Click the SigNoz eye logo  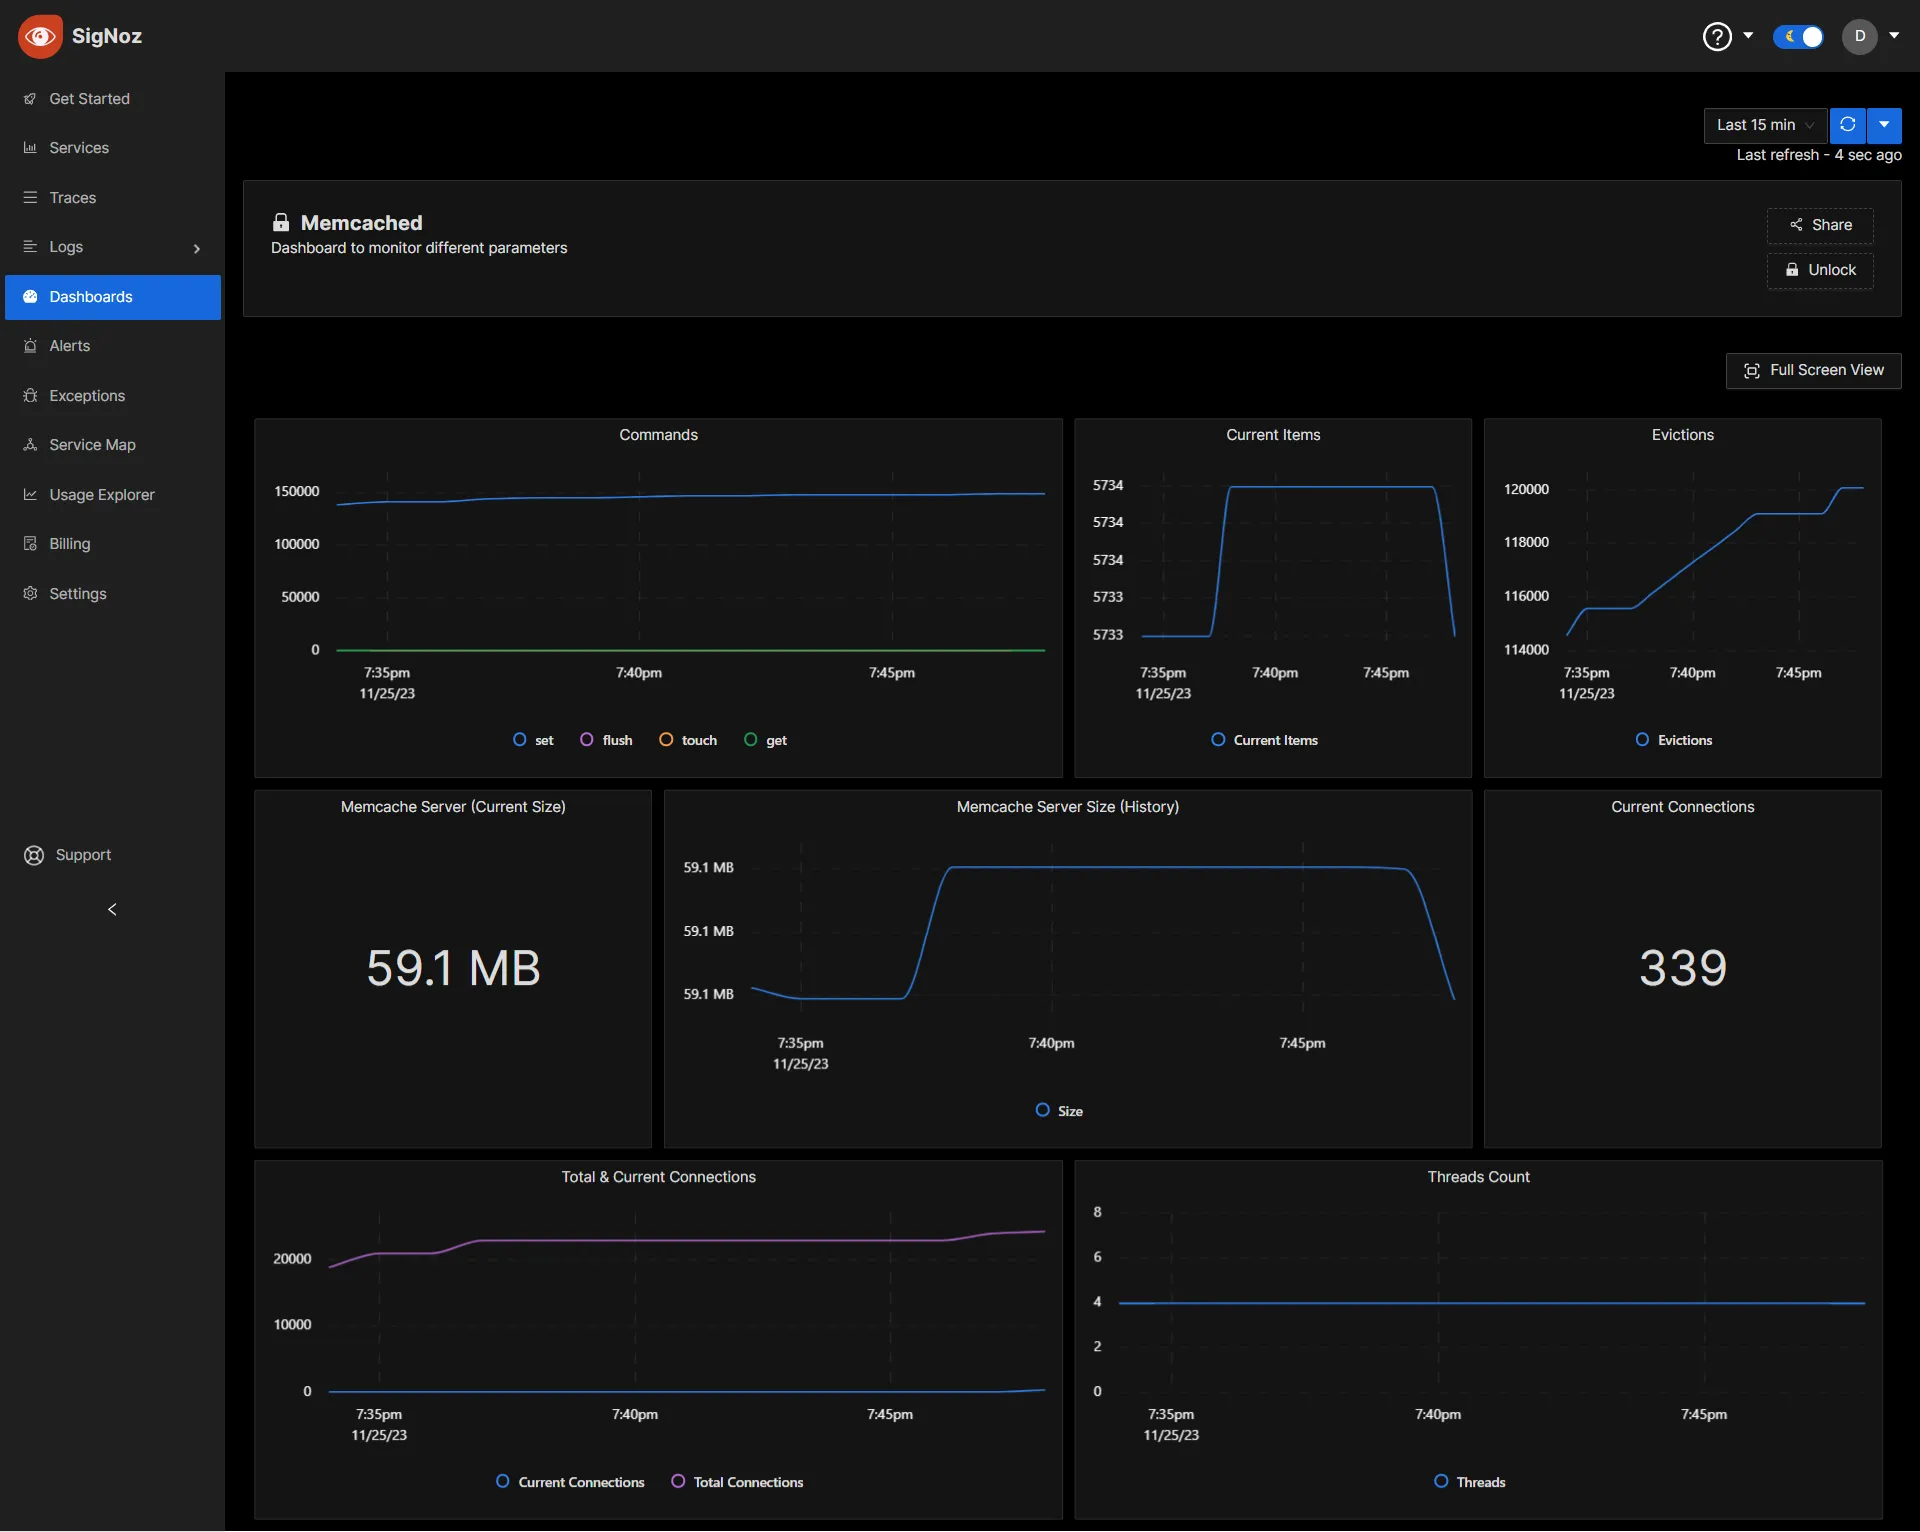coord(40,36)
